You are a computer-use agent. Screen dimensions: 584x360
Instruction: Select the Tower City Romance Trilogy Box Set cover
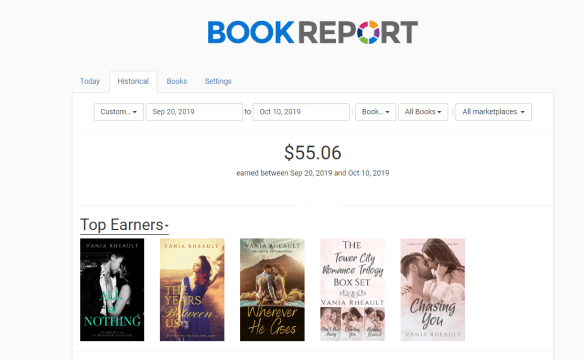352,290
